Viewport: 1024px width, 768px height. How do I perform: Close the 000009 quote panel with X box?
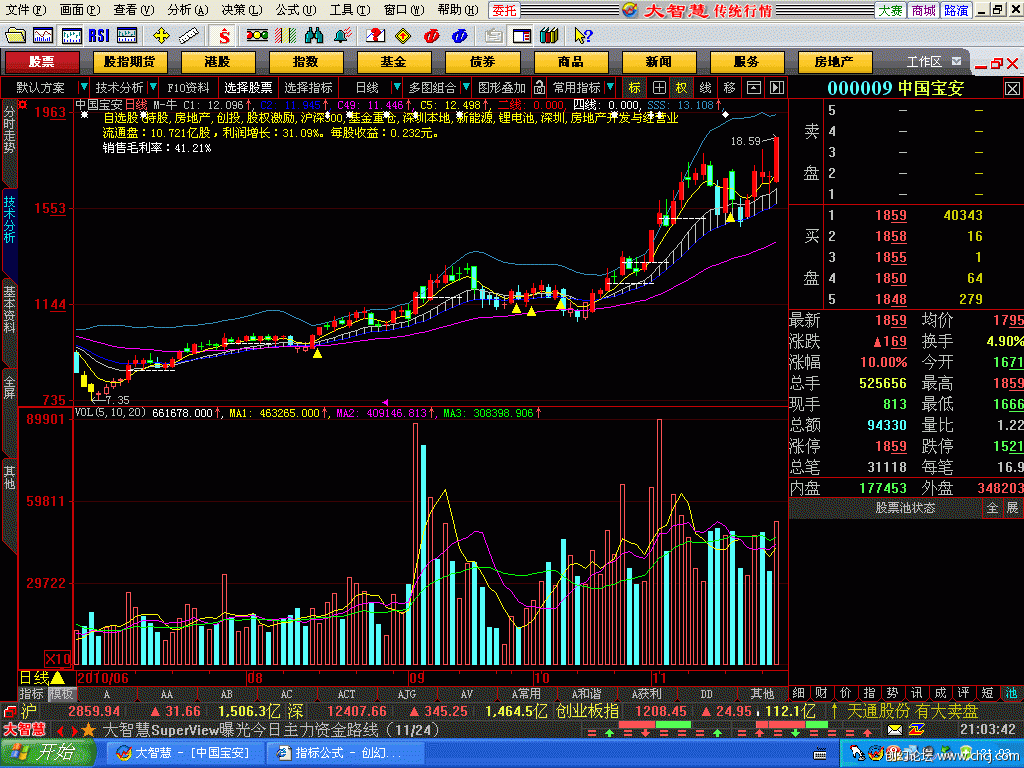click(x=1012, y=88)
